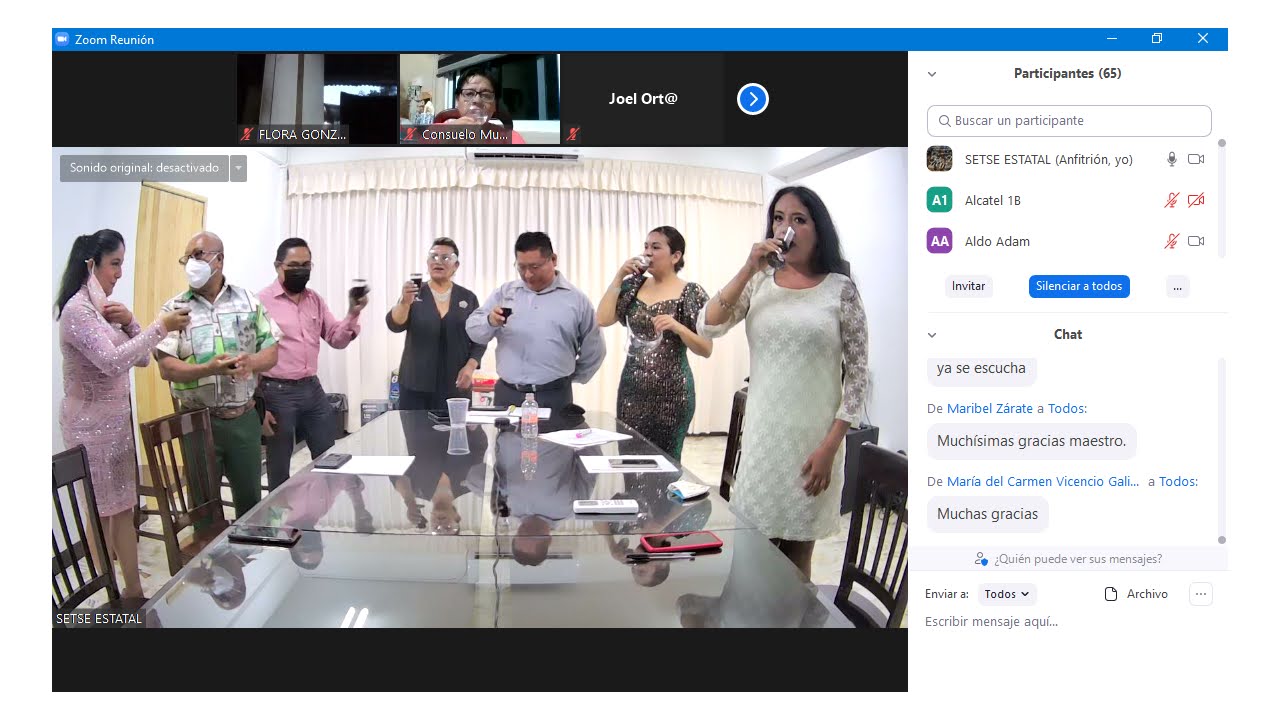Select FLORA GONZ... video thumbnail

click(317, 99)
